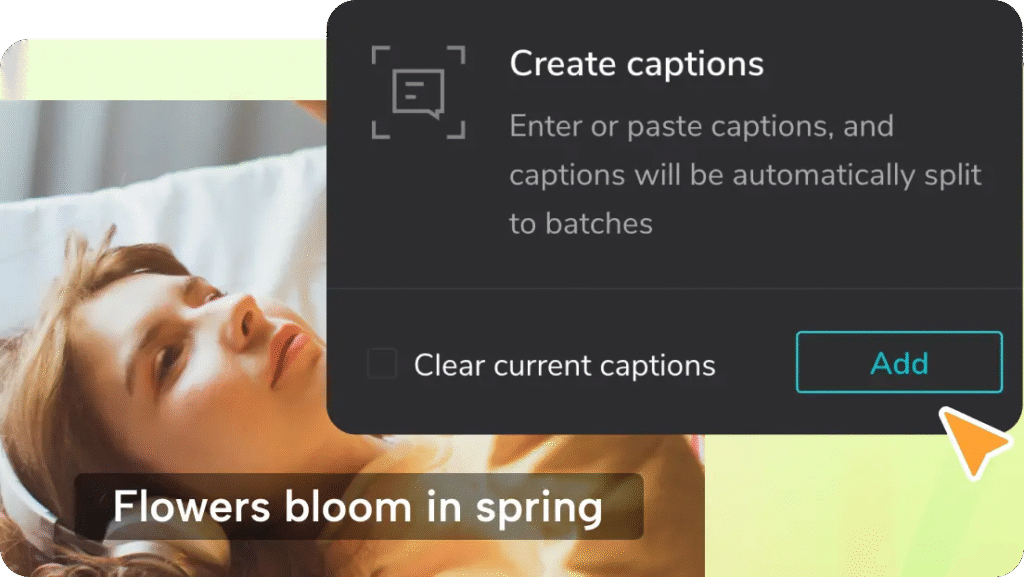This screenshot has width=1024, height=577.
Task: Click the word "Add" inside teal outlined button
Action: tap(899, 364)
